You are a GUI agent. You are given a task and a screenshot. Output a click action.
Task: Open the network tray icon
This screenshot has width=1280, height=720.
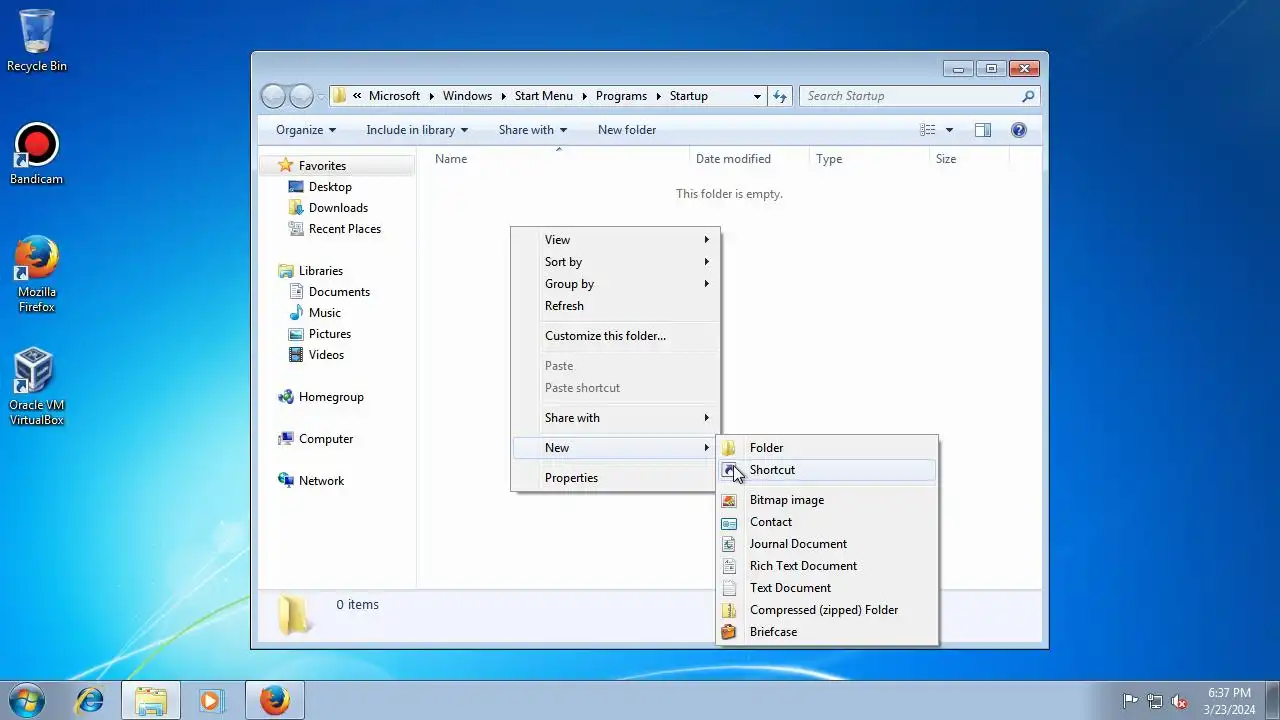pos(1155,701)
